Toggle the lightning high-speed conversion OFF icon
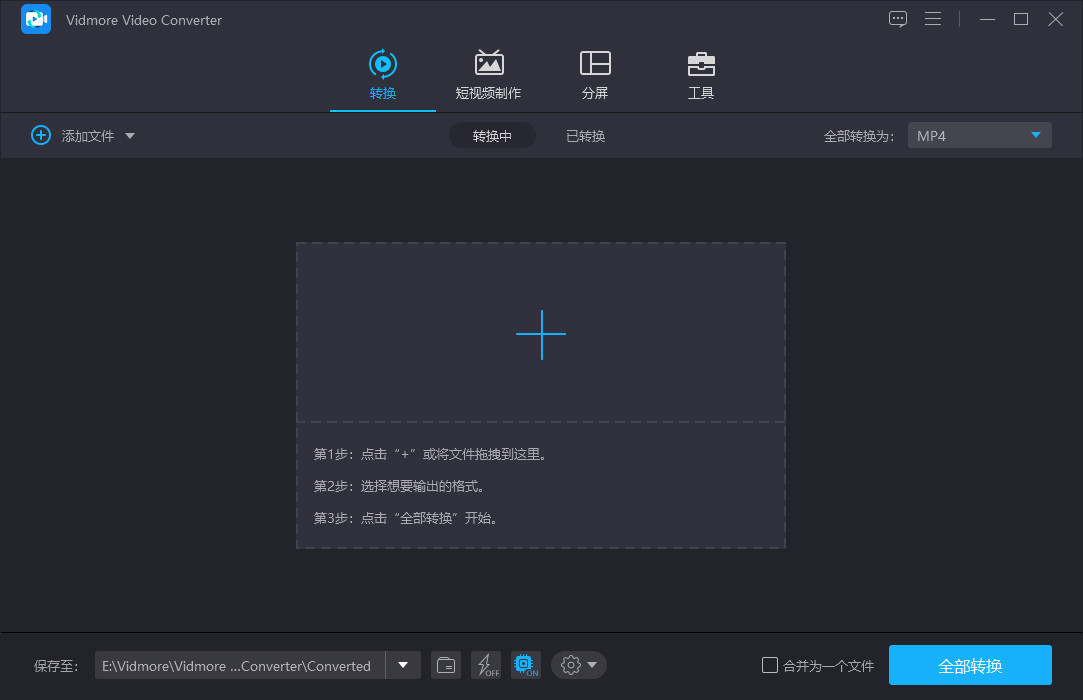 click(486, 665)
